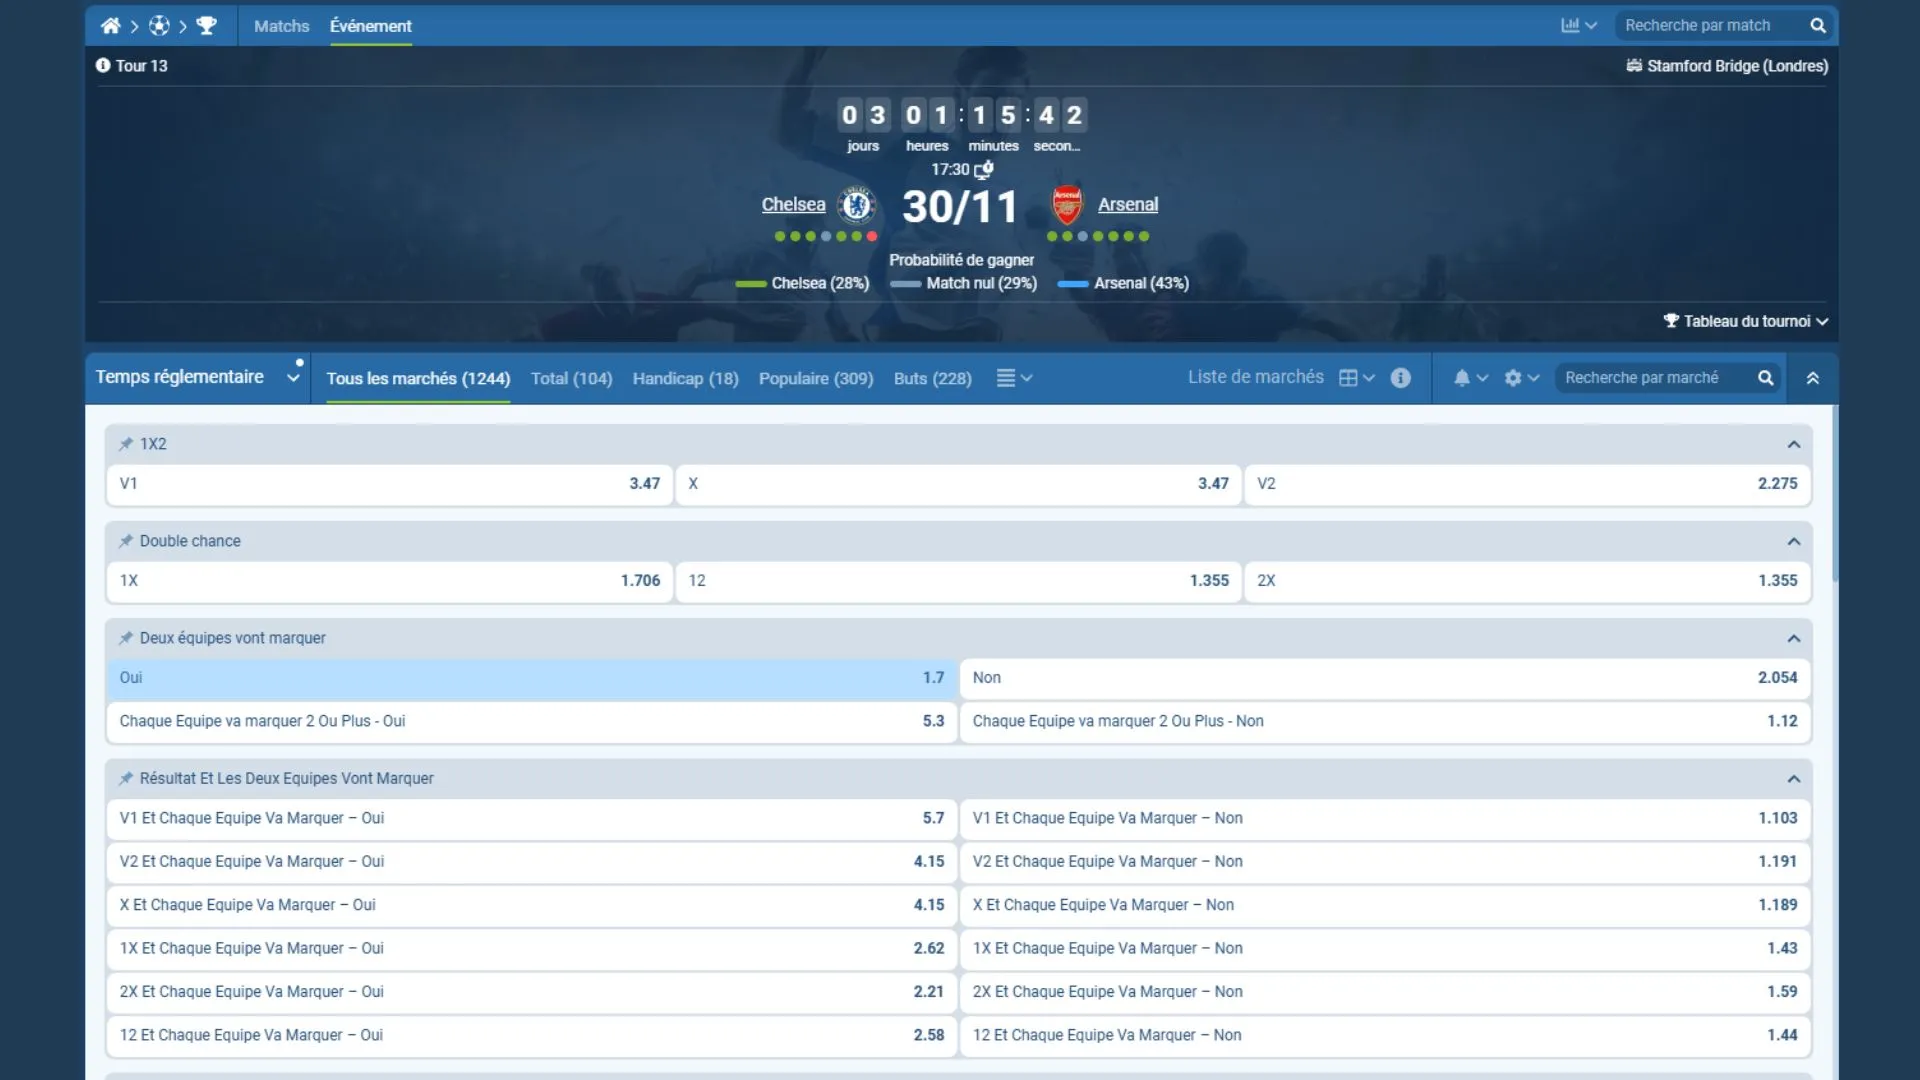1920x1080 pixels.
Task: Click the market info icon
Action: pos(1400,378)
